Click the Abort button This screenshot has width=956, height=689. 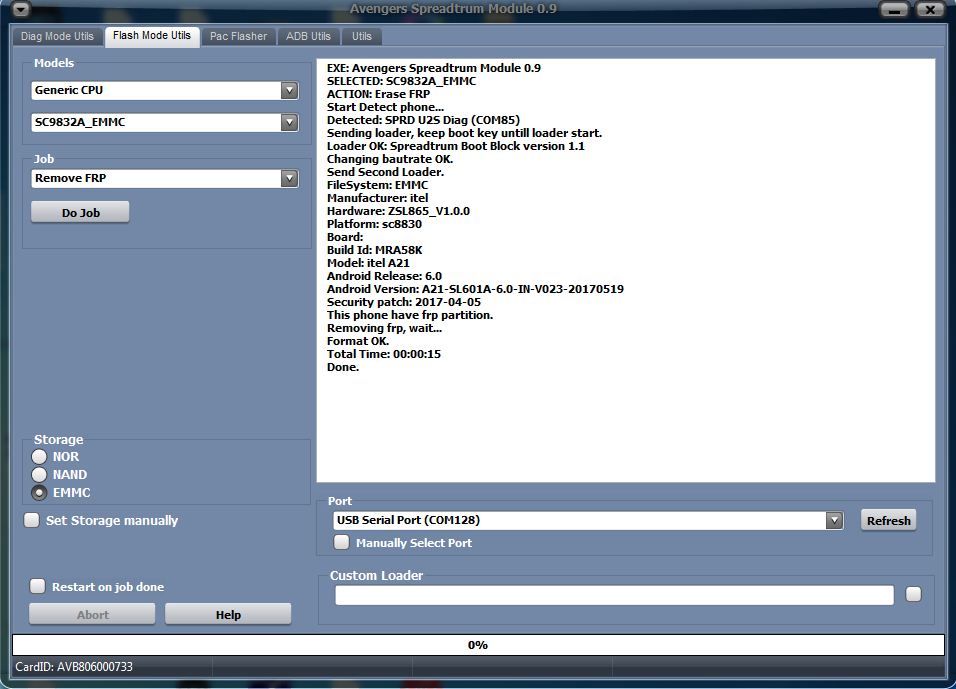click(92, 614)
